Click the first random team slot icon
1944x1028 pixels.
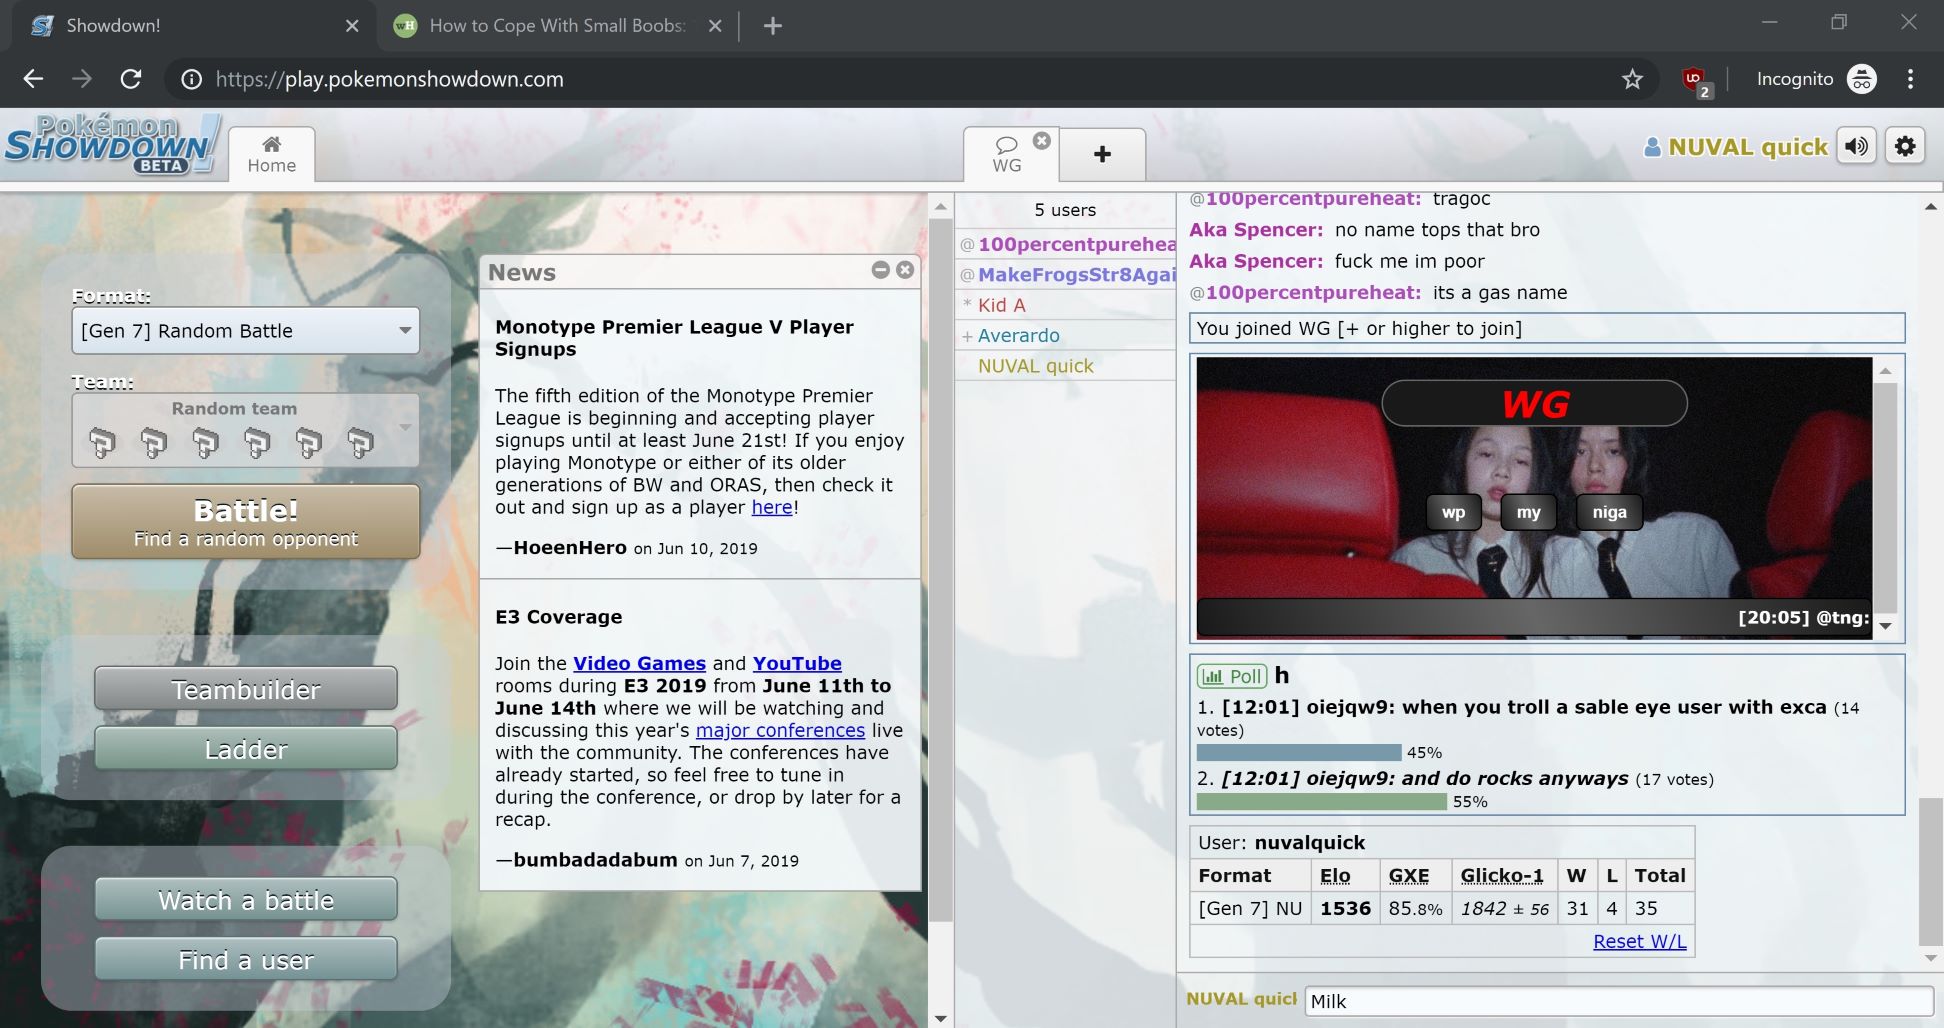tap(102, 441)
